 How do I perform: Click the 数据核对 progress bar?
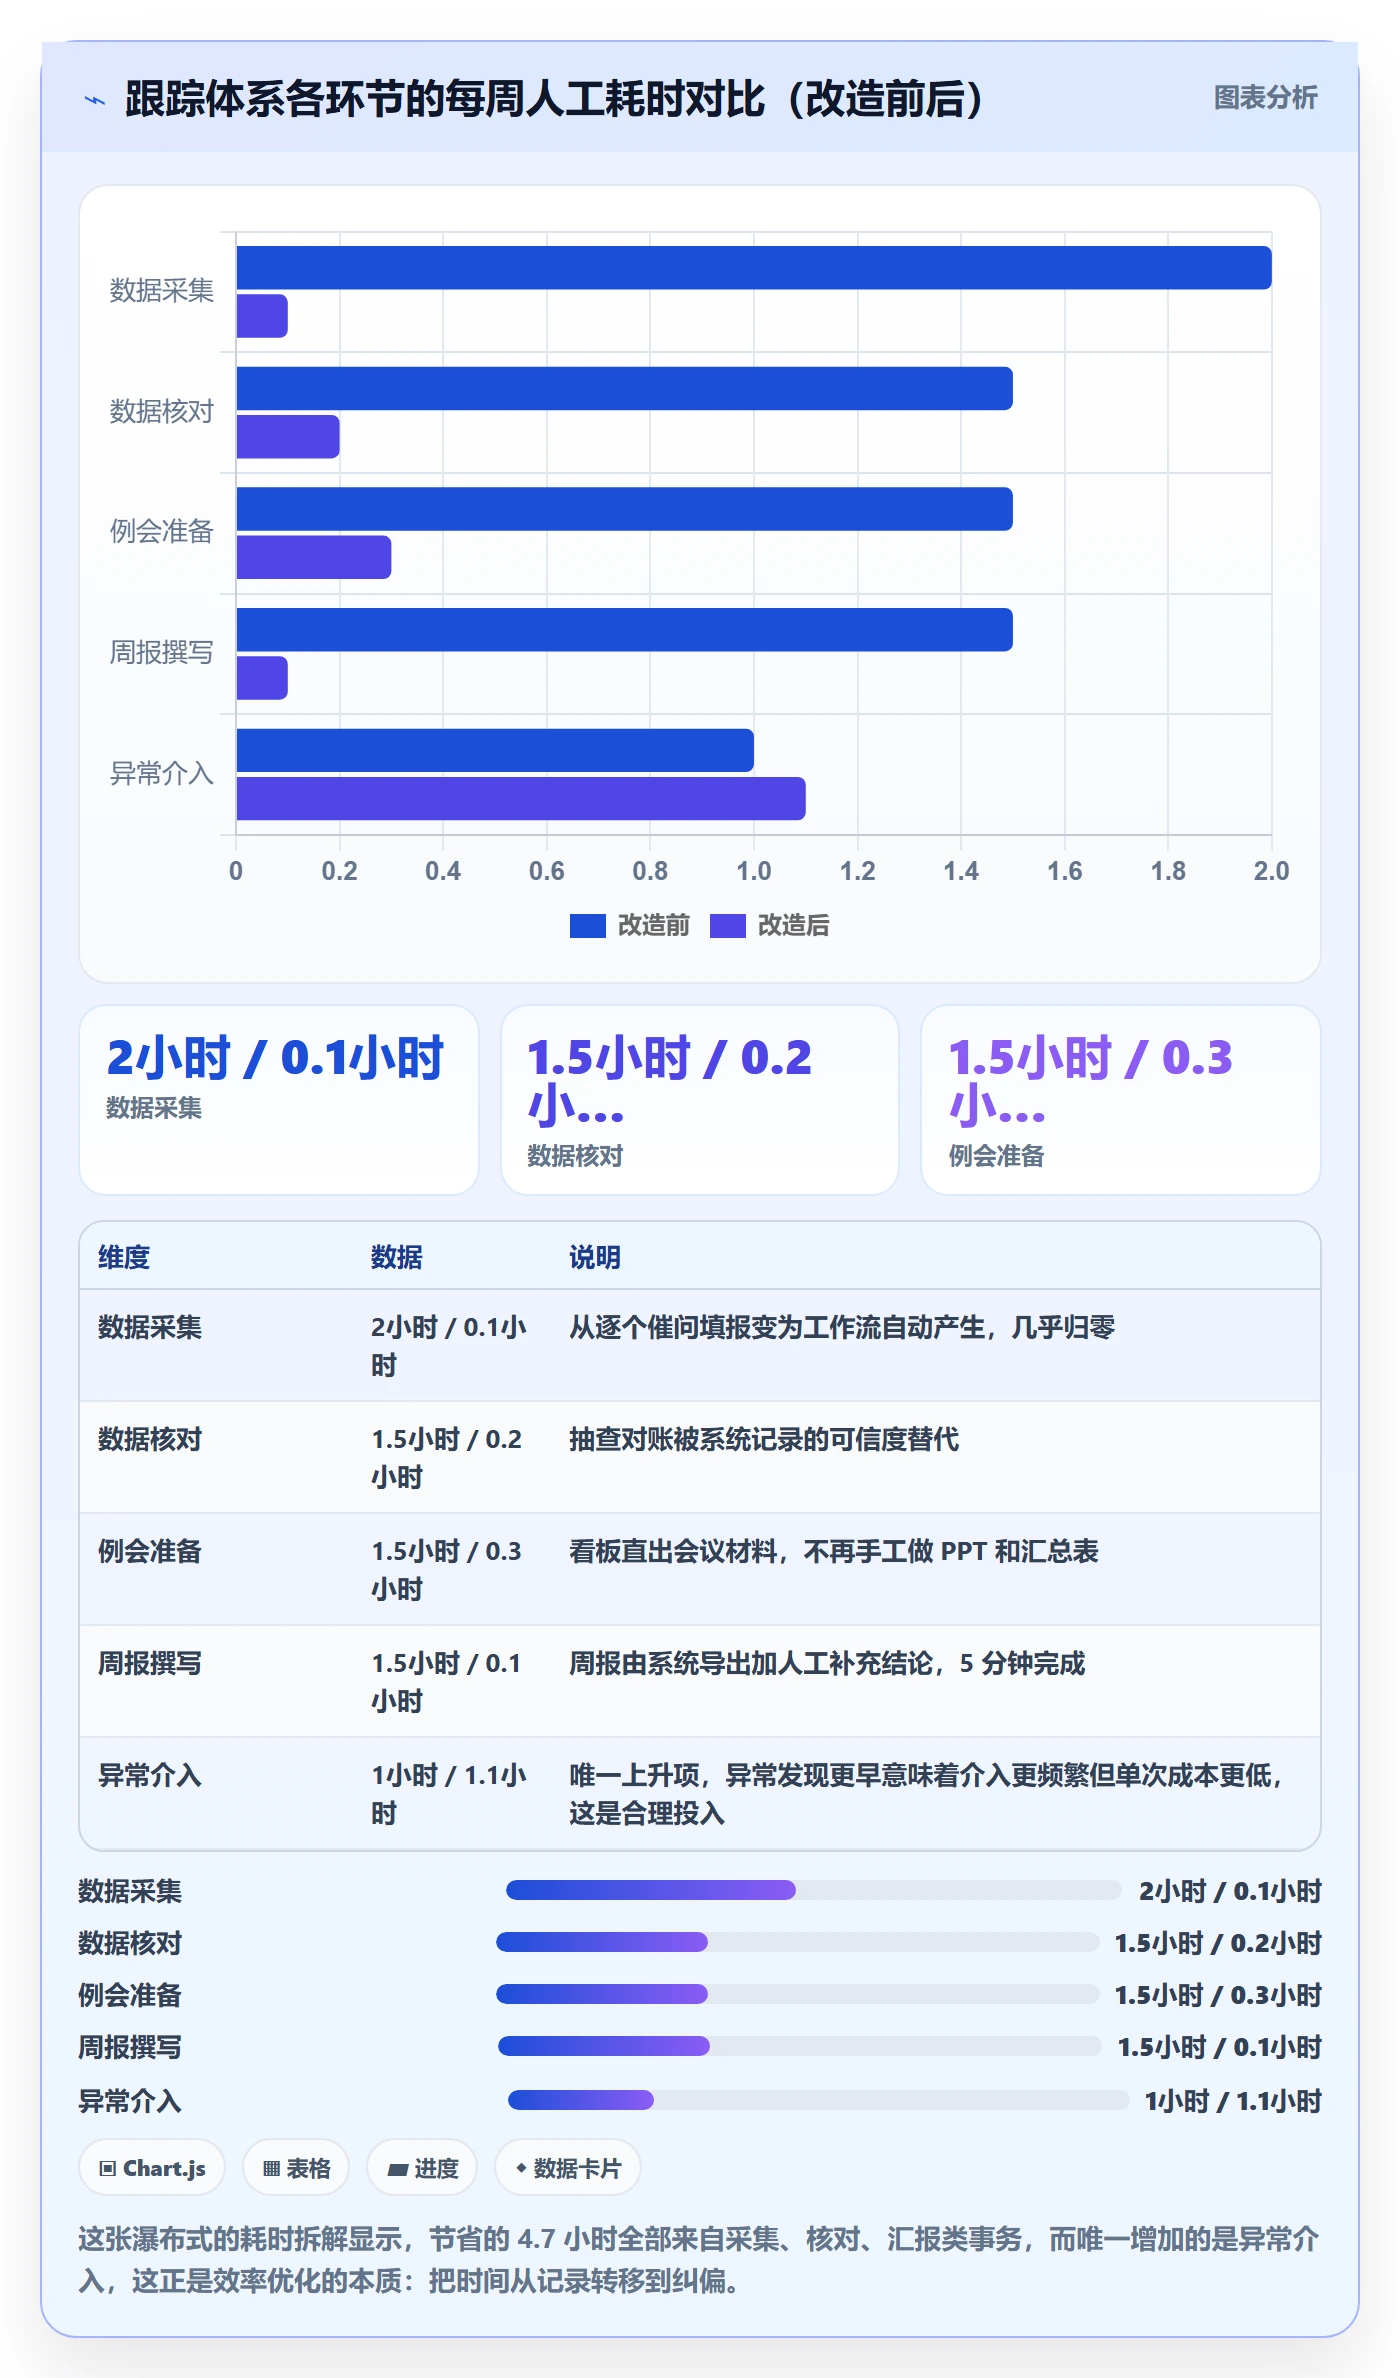pos(797,1942)
